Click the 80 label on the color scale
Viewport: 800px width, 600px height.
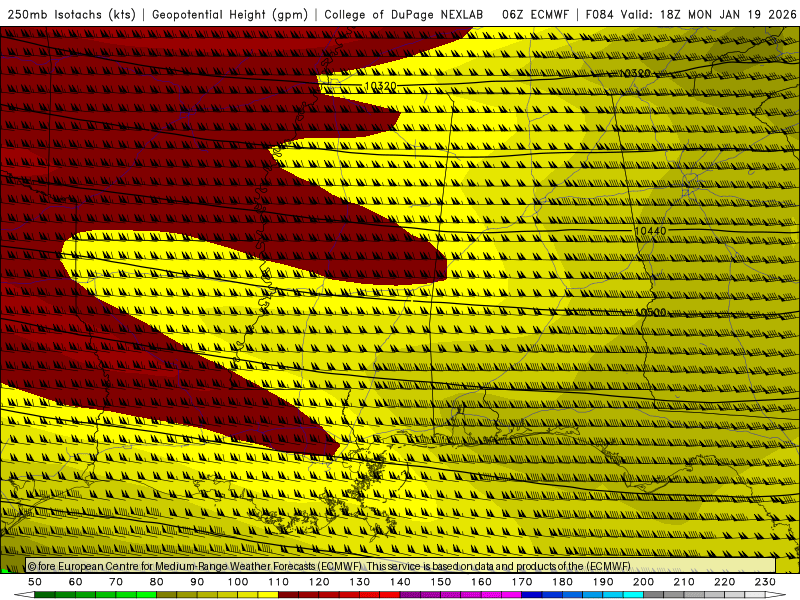[157, 582]
